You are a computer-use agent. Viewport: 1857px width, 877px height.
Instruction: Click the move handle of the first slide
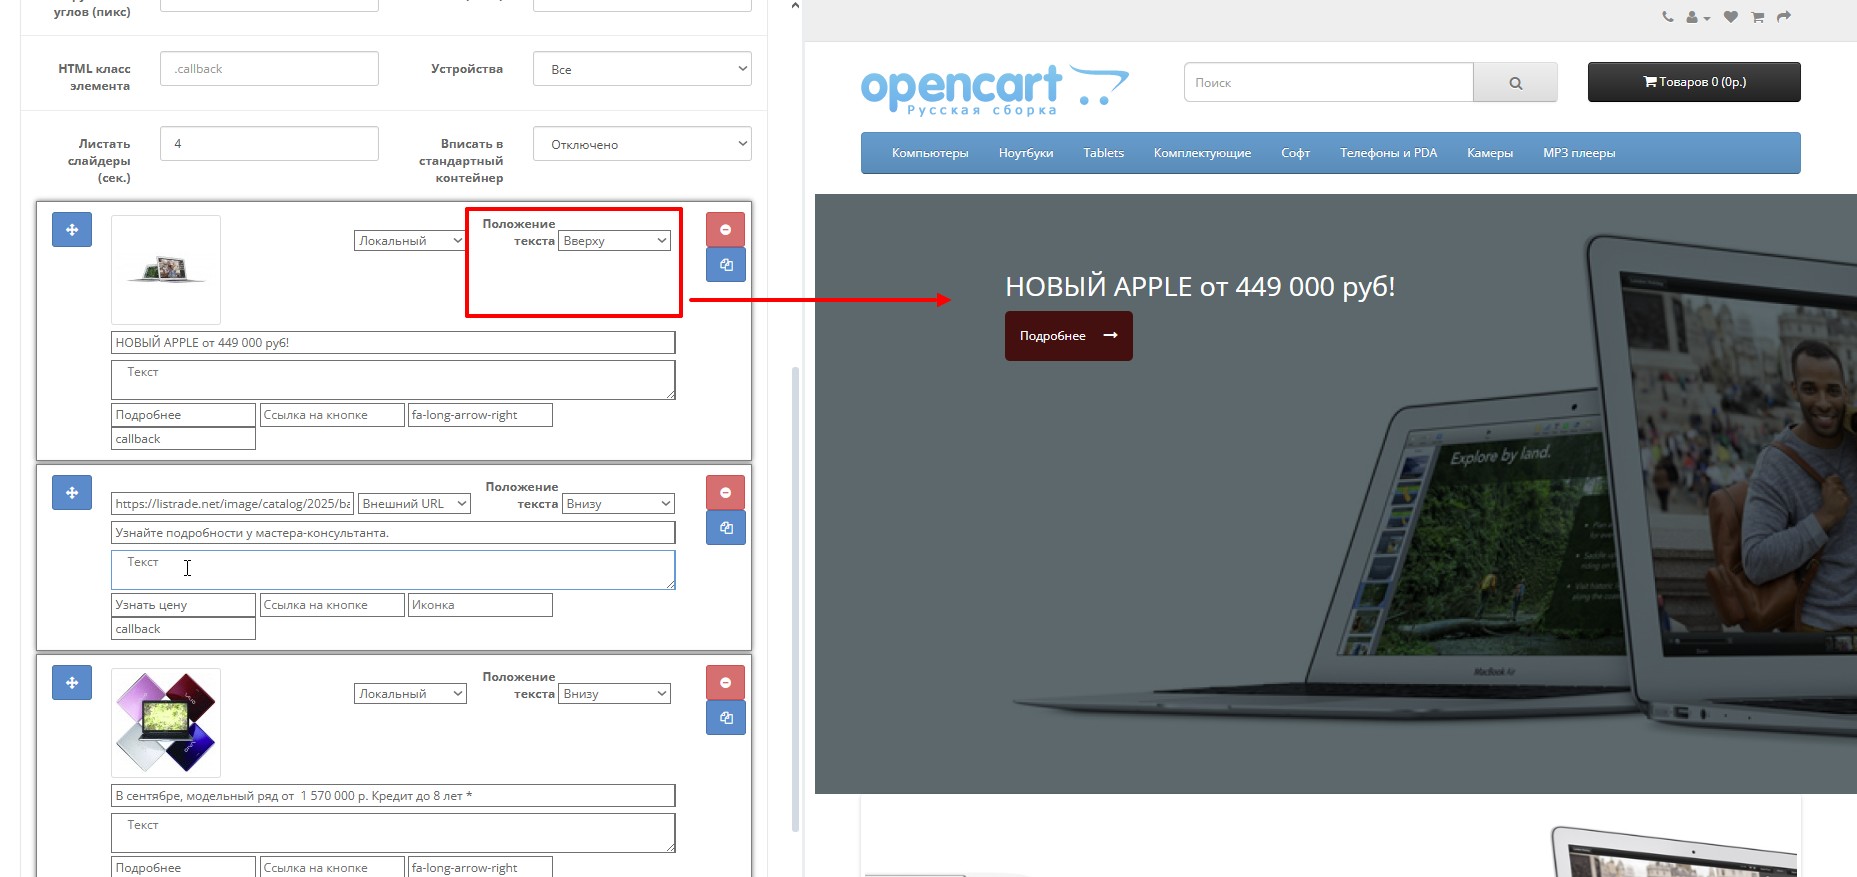tap(72, 230)
